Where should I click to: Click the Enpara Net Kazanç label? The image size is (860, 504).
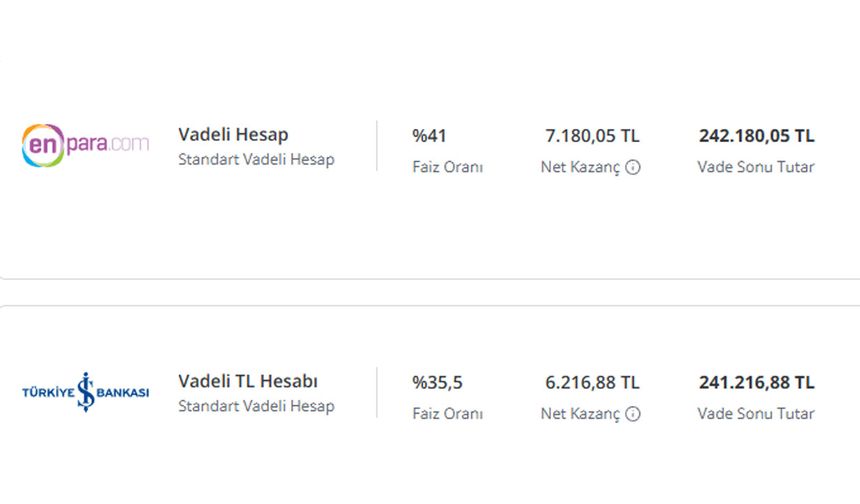point(580,167)
